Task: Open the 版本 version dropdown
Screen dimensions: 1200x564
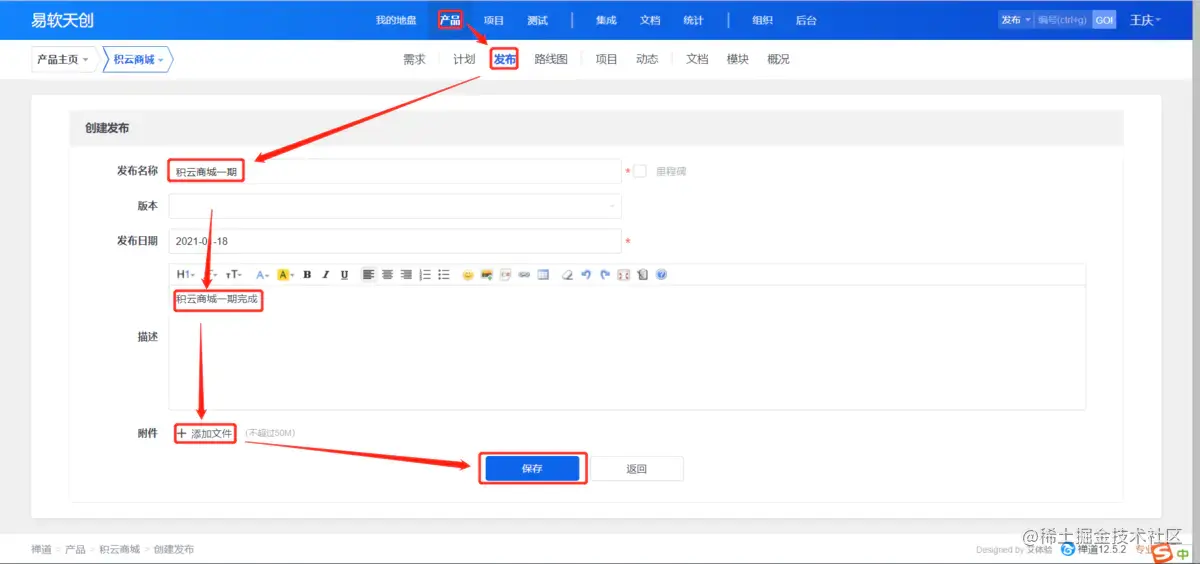Action: click(x=395, y=206)
